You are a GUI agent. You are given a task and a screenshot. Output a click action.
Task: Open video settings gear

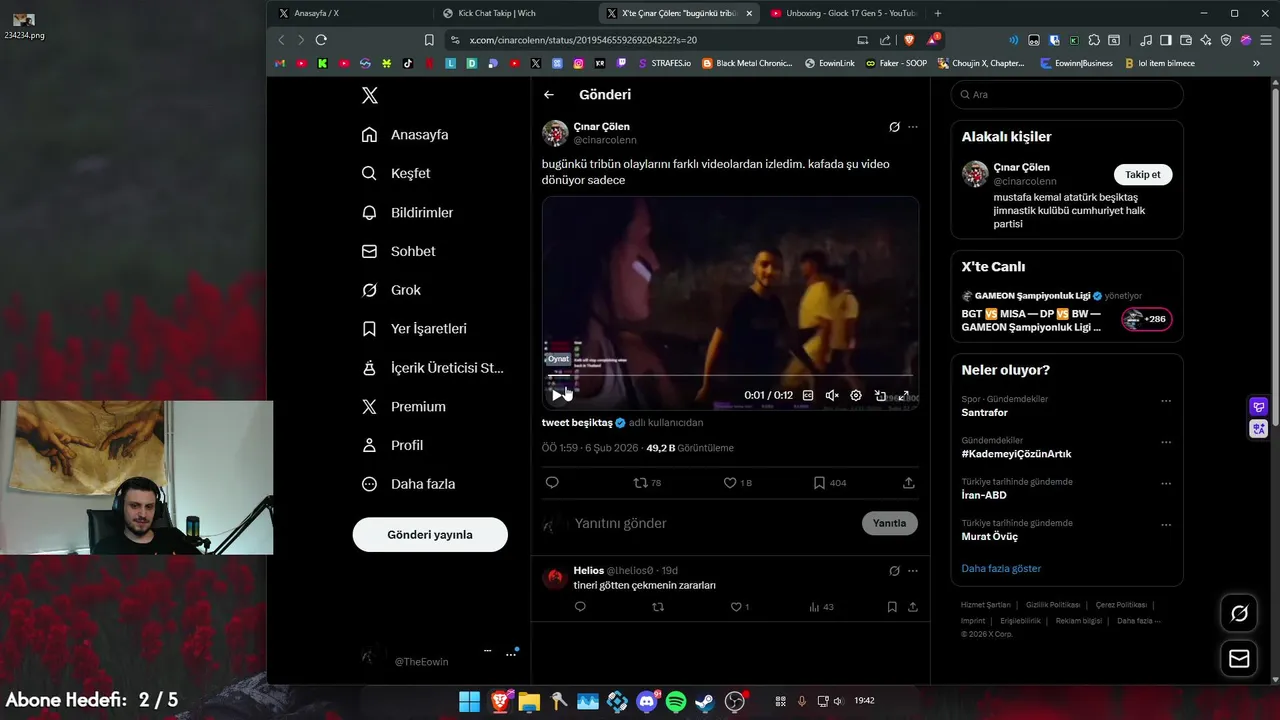point(856,395)
